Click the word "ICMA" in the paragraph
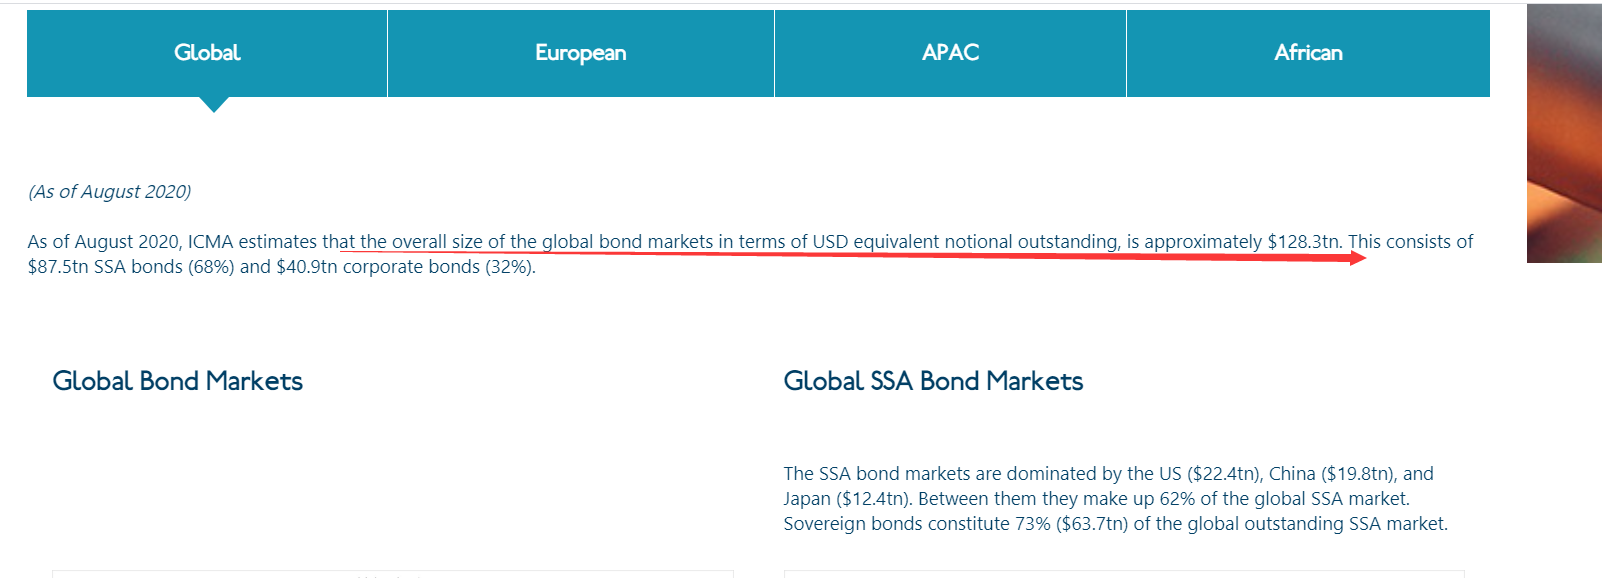 pyautogui.click(x=210, y=242)
